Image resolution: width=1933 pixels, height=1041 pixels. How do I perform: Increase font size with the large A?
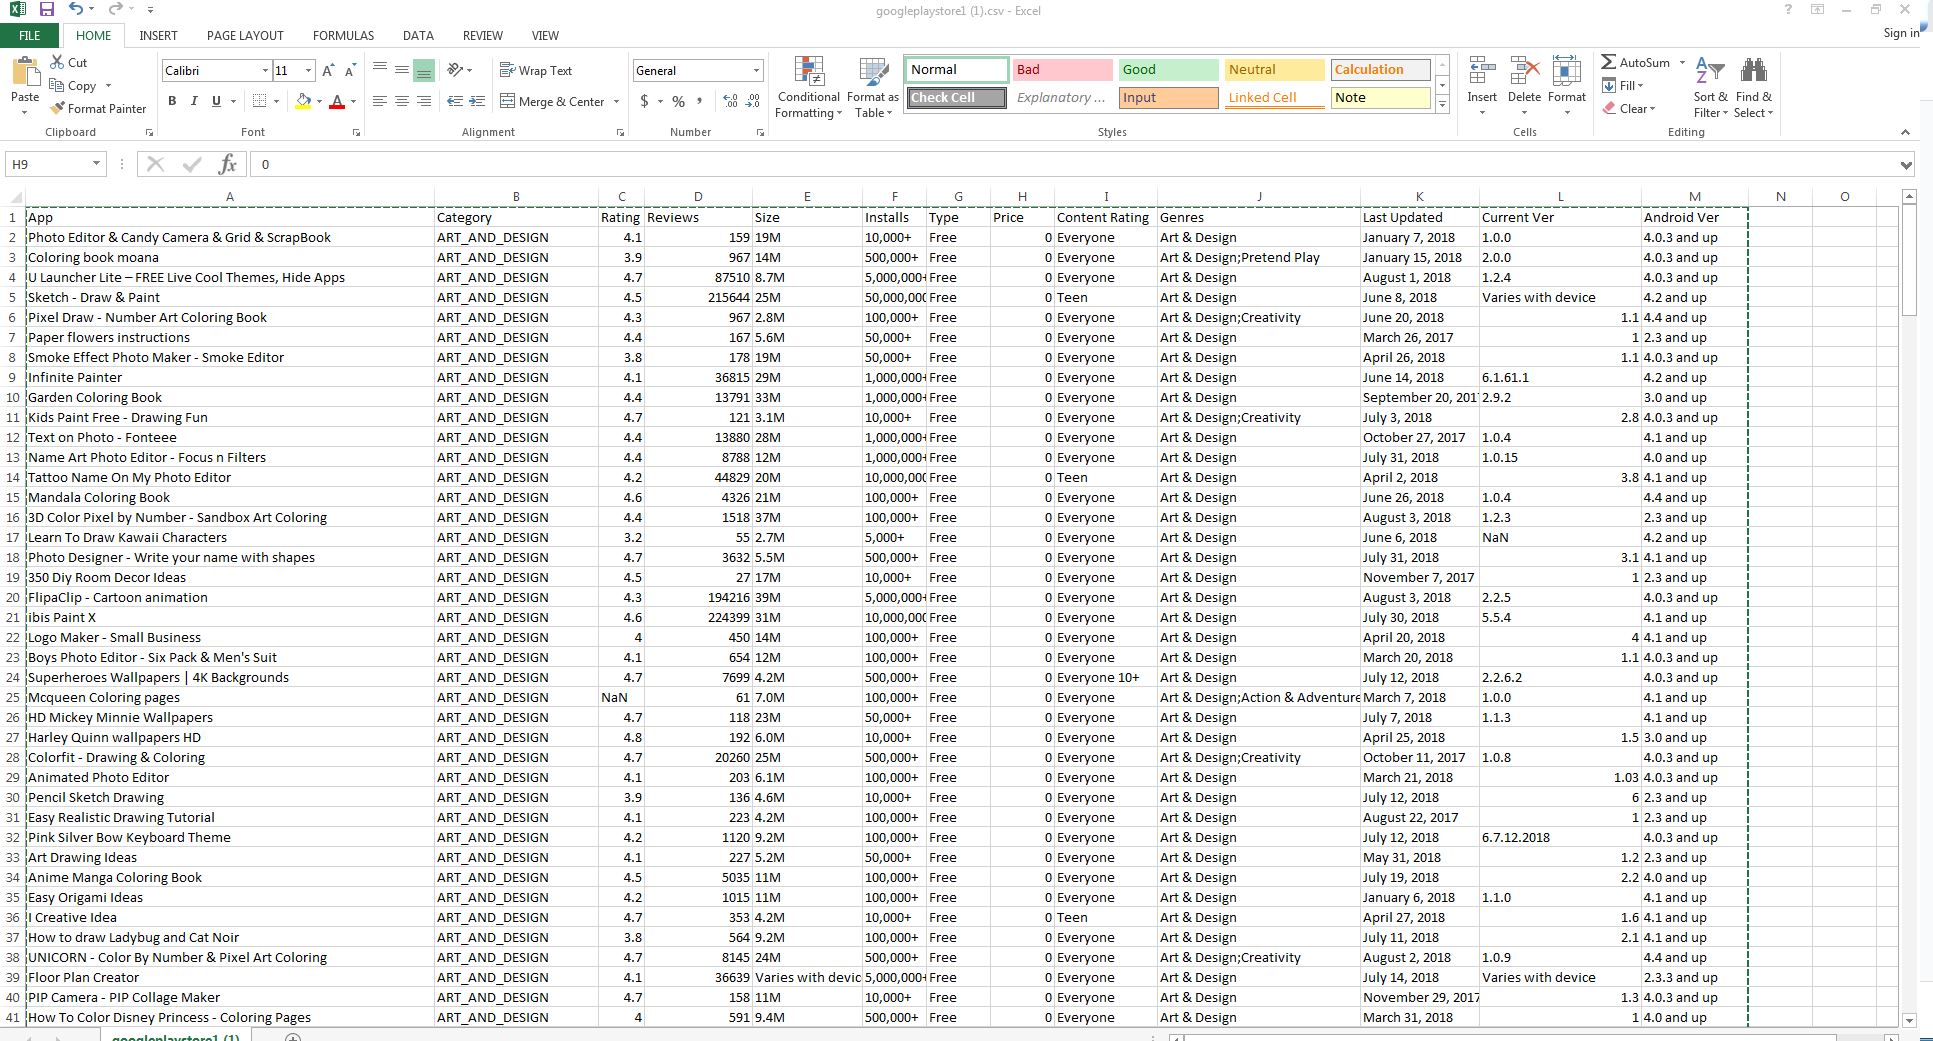point(329,71)
